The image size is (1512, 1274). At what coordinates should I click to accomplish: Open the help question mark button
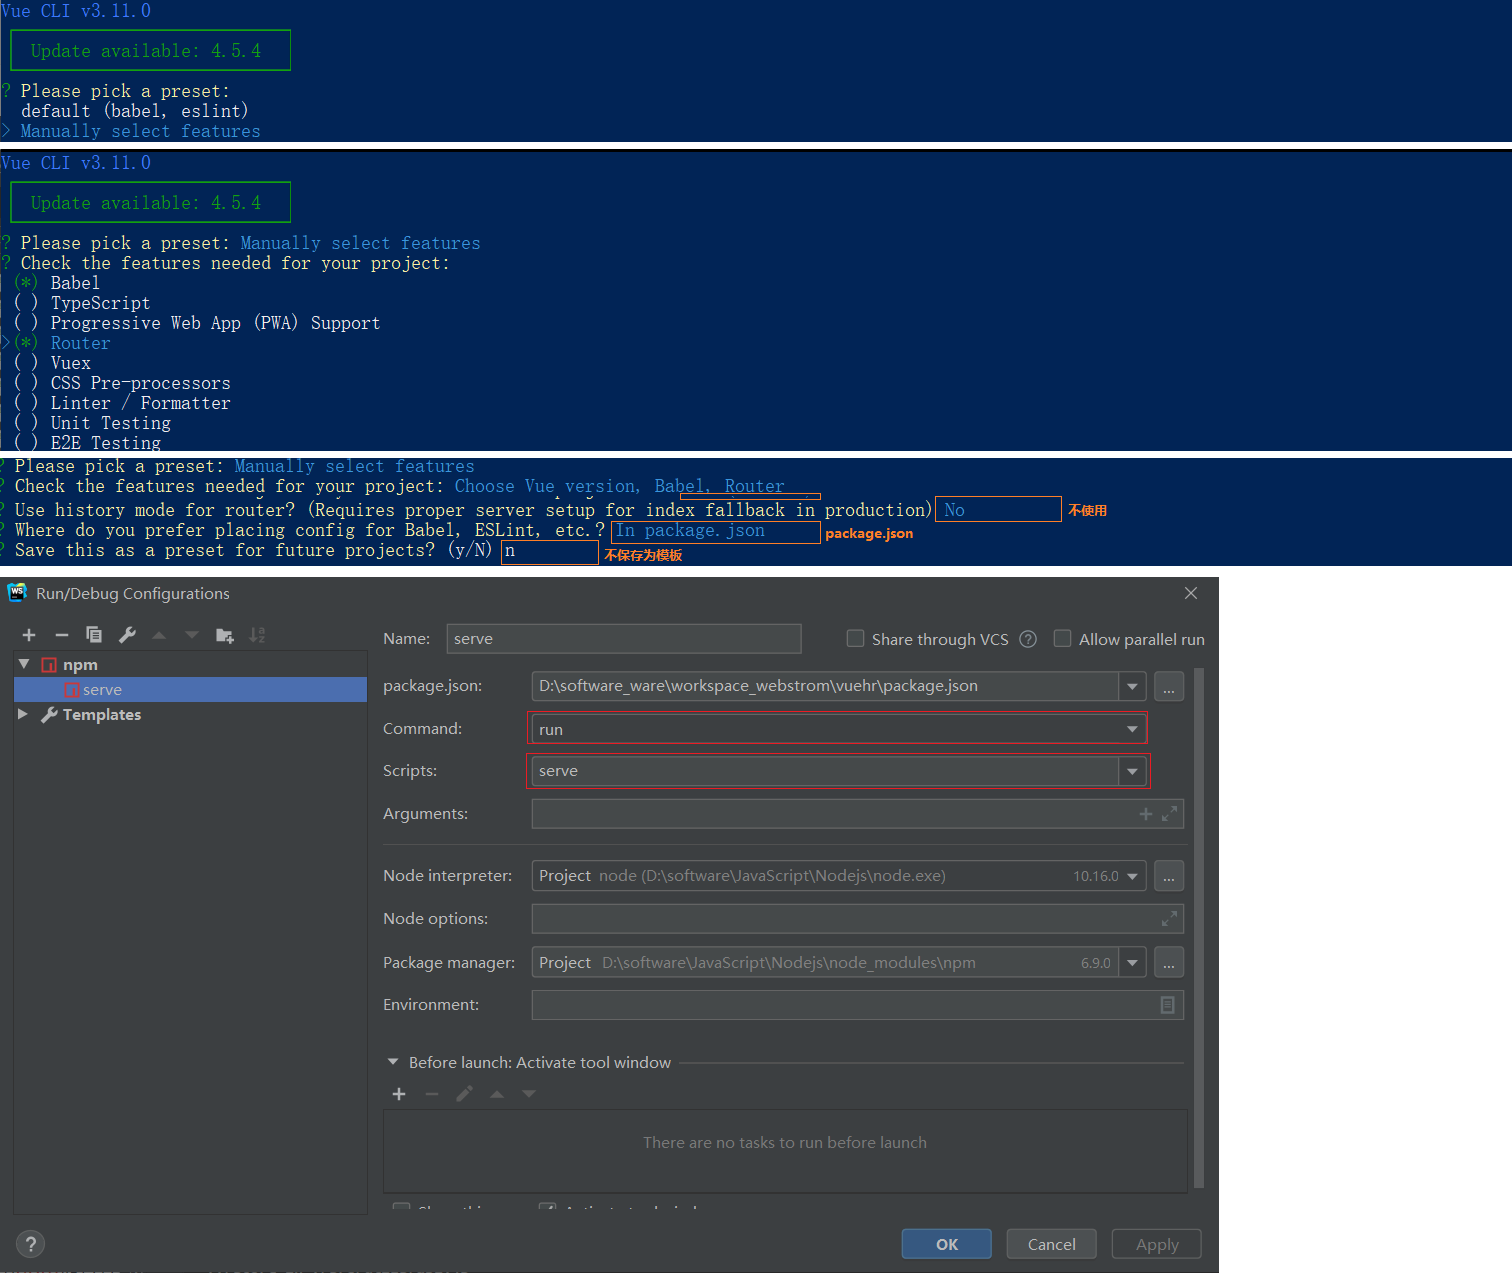click(x=31, y=1244)
